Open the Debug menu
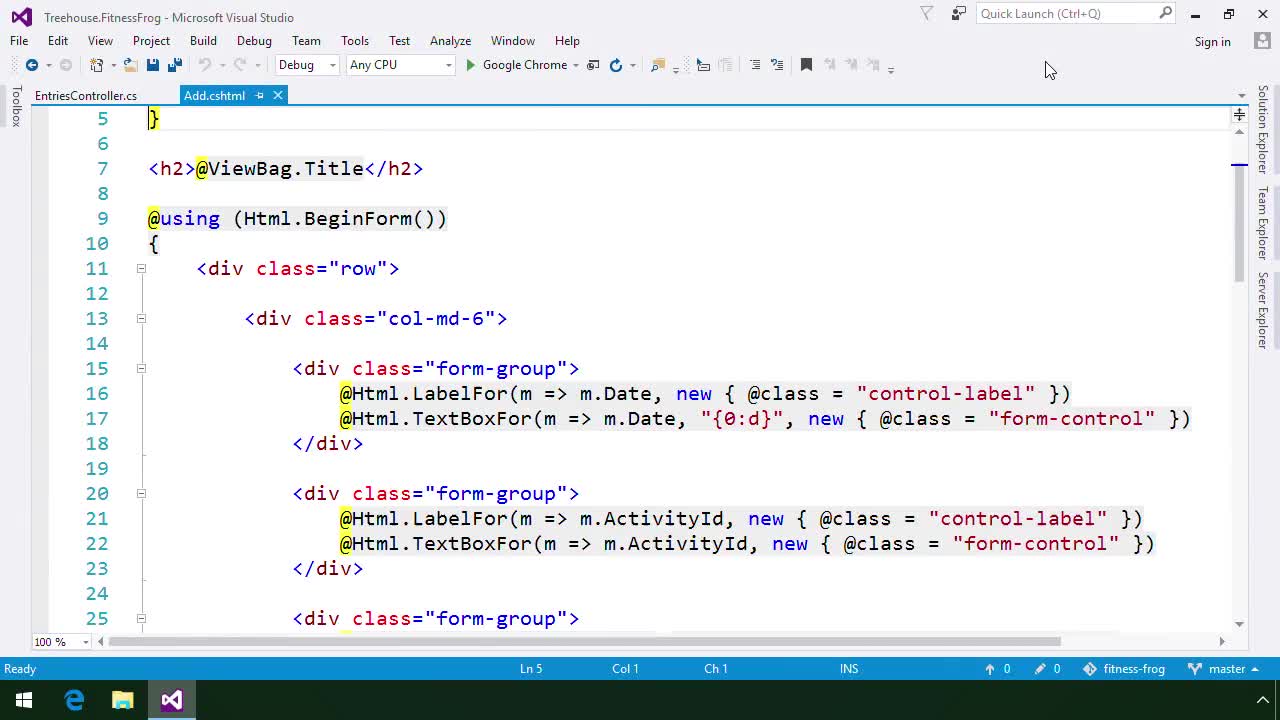1280x720 pixels. [254, 41]
